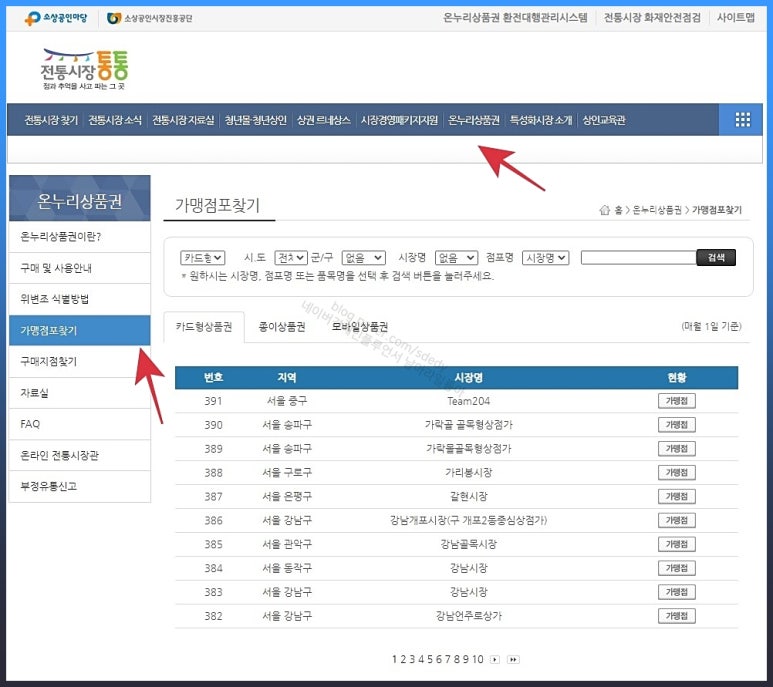Screen dimensions: 773x687
Task: Select 구매지점찾기 in the left sidebar
Action: 49,361
